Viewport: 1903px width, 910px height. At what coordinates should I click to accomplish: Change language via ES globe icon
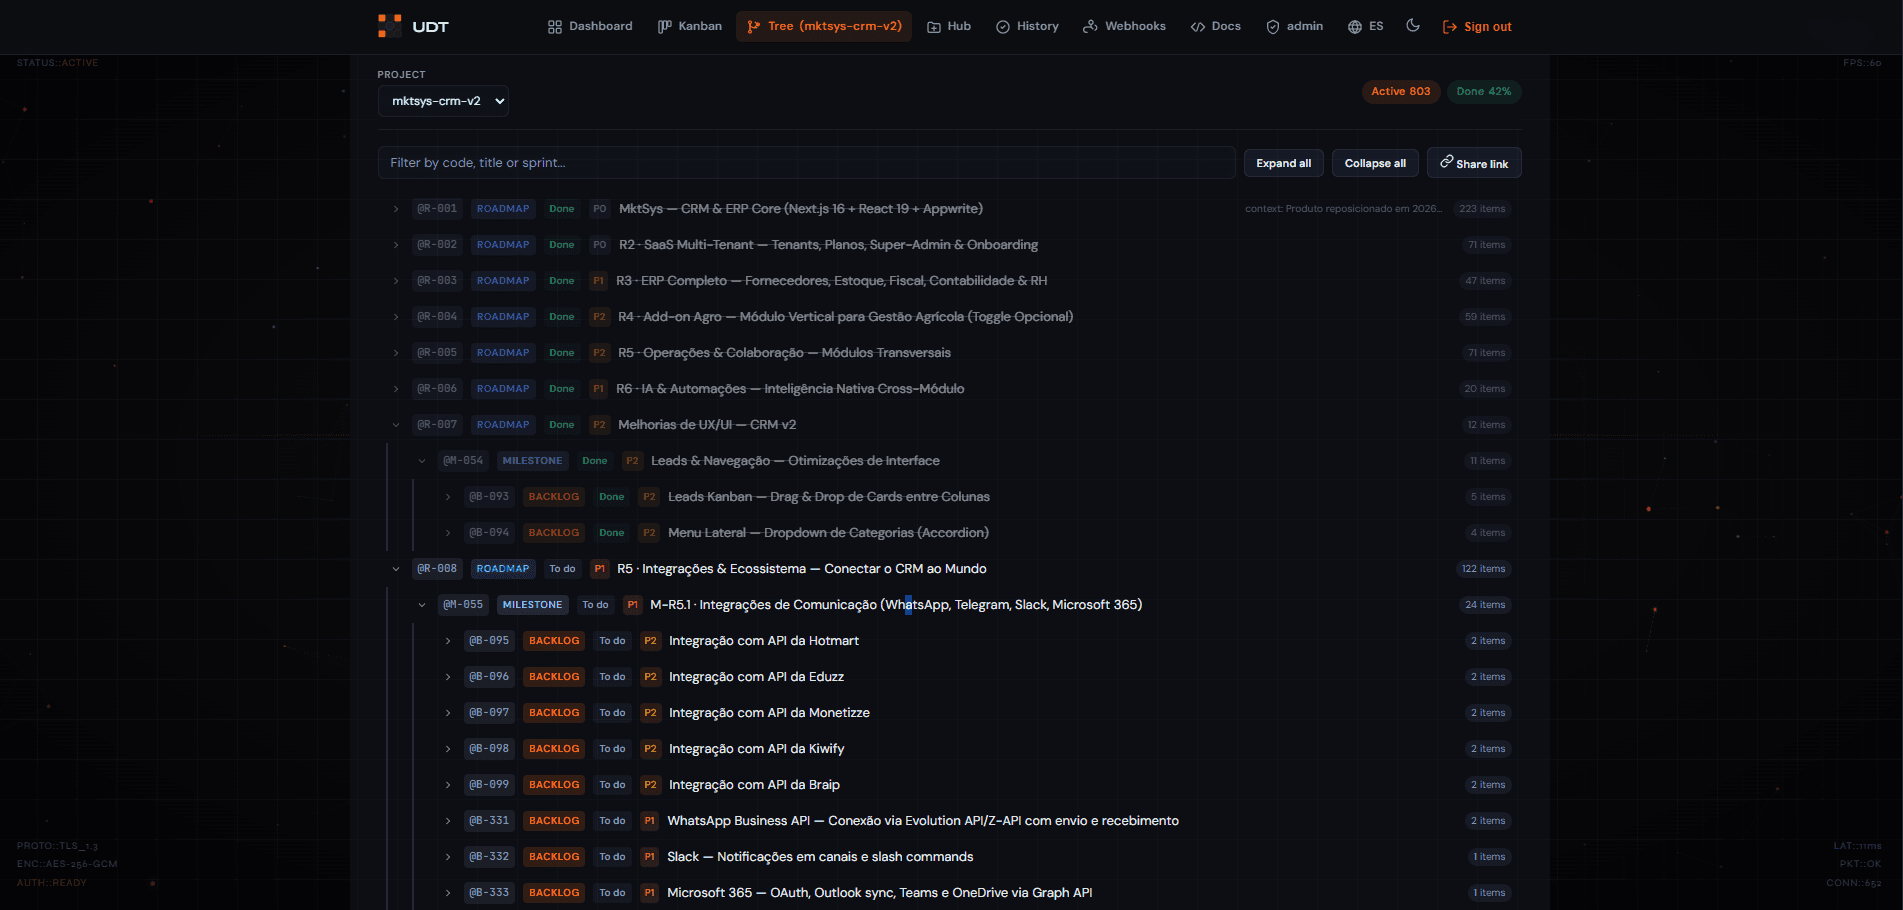click(x=1365, y=26)
